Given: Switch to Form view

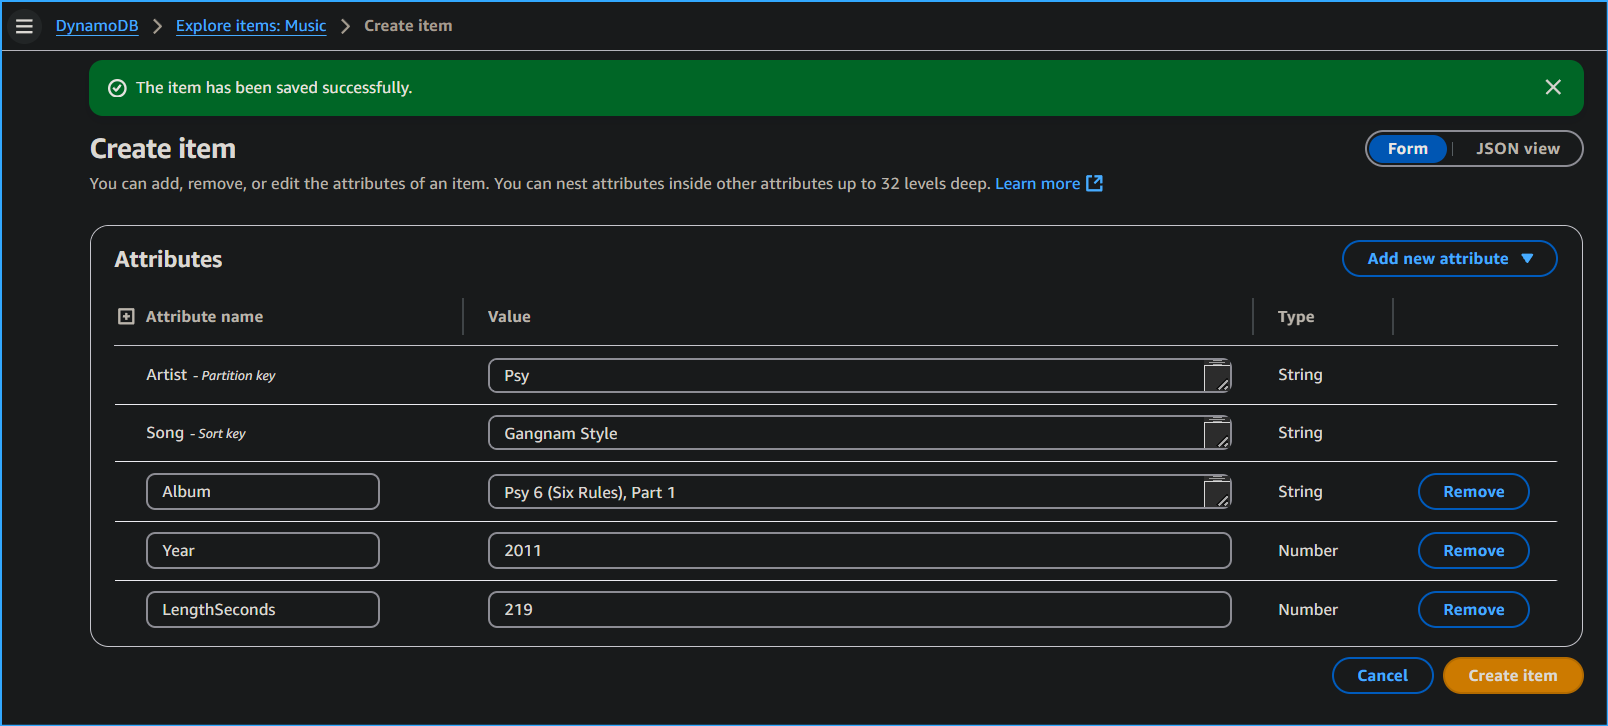Looking at the screenshot, I should point(1407,149).
